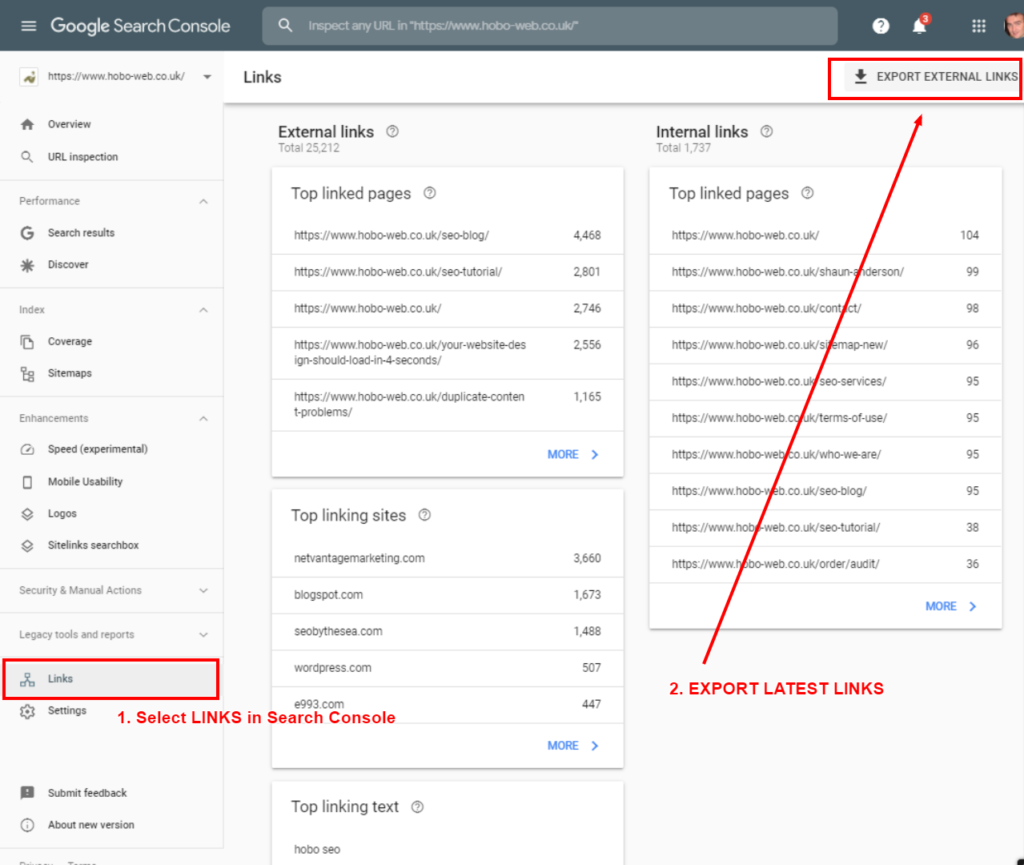
Task: Go to URL inspection
Action: point(82,157)
